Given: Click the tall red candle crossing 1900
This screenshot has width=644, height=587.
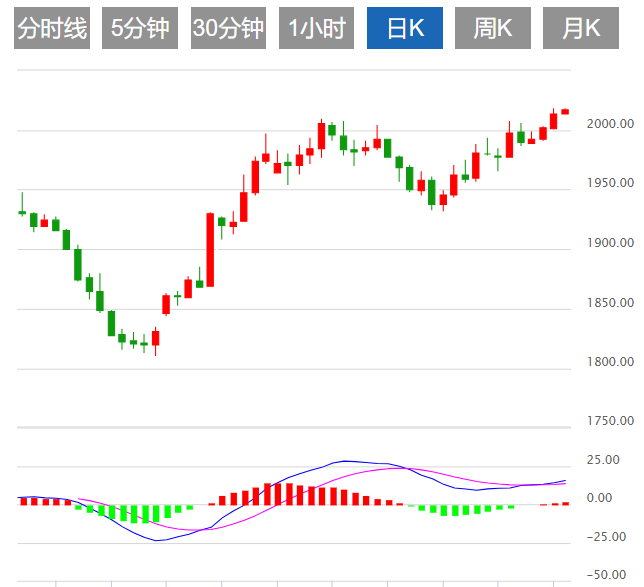Looking at the screenshot, I should click(x=210, y=250).
